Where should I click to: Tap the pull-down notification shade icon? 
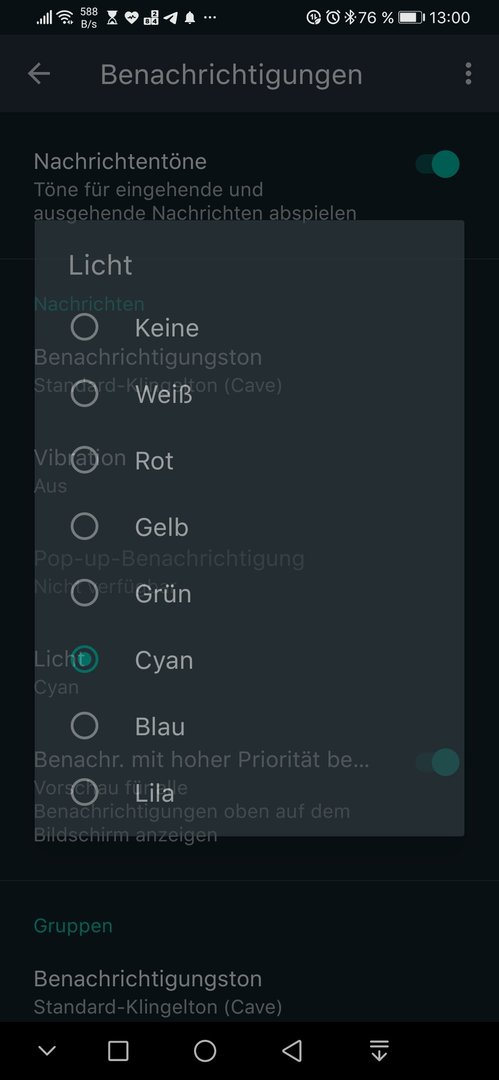(379, 1050)
